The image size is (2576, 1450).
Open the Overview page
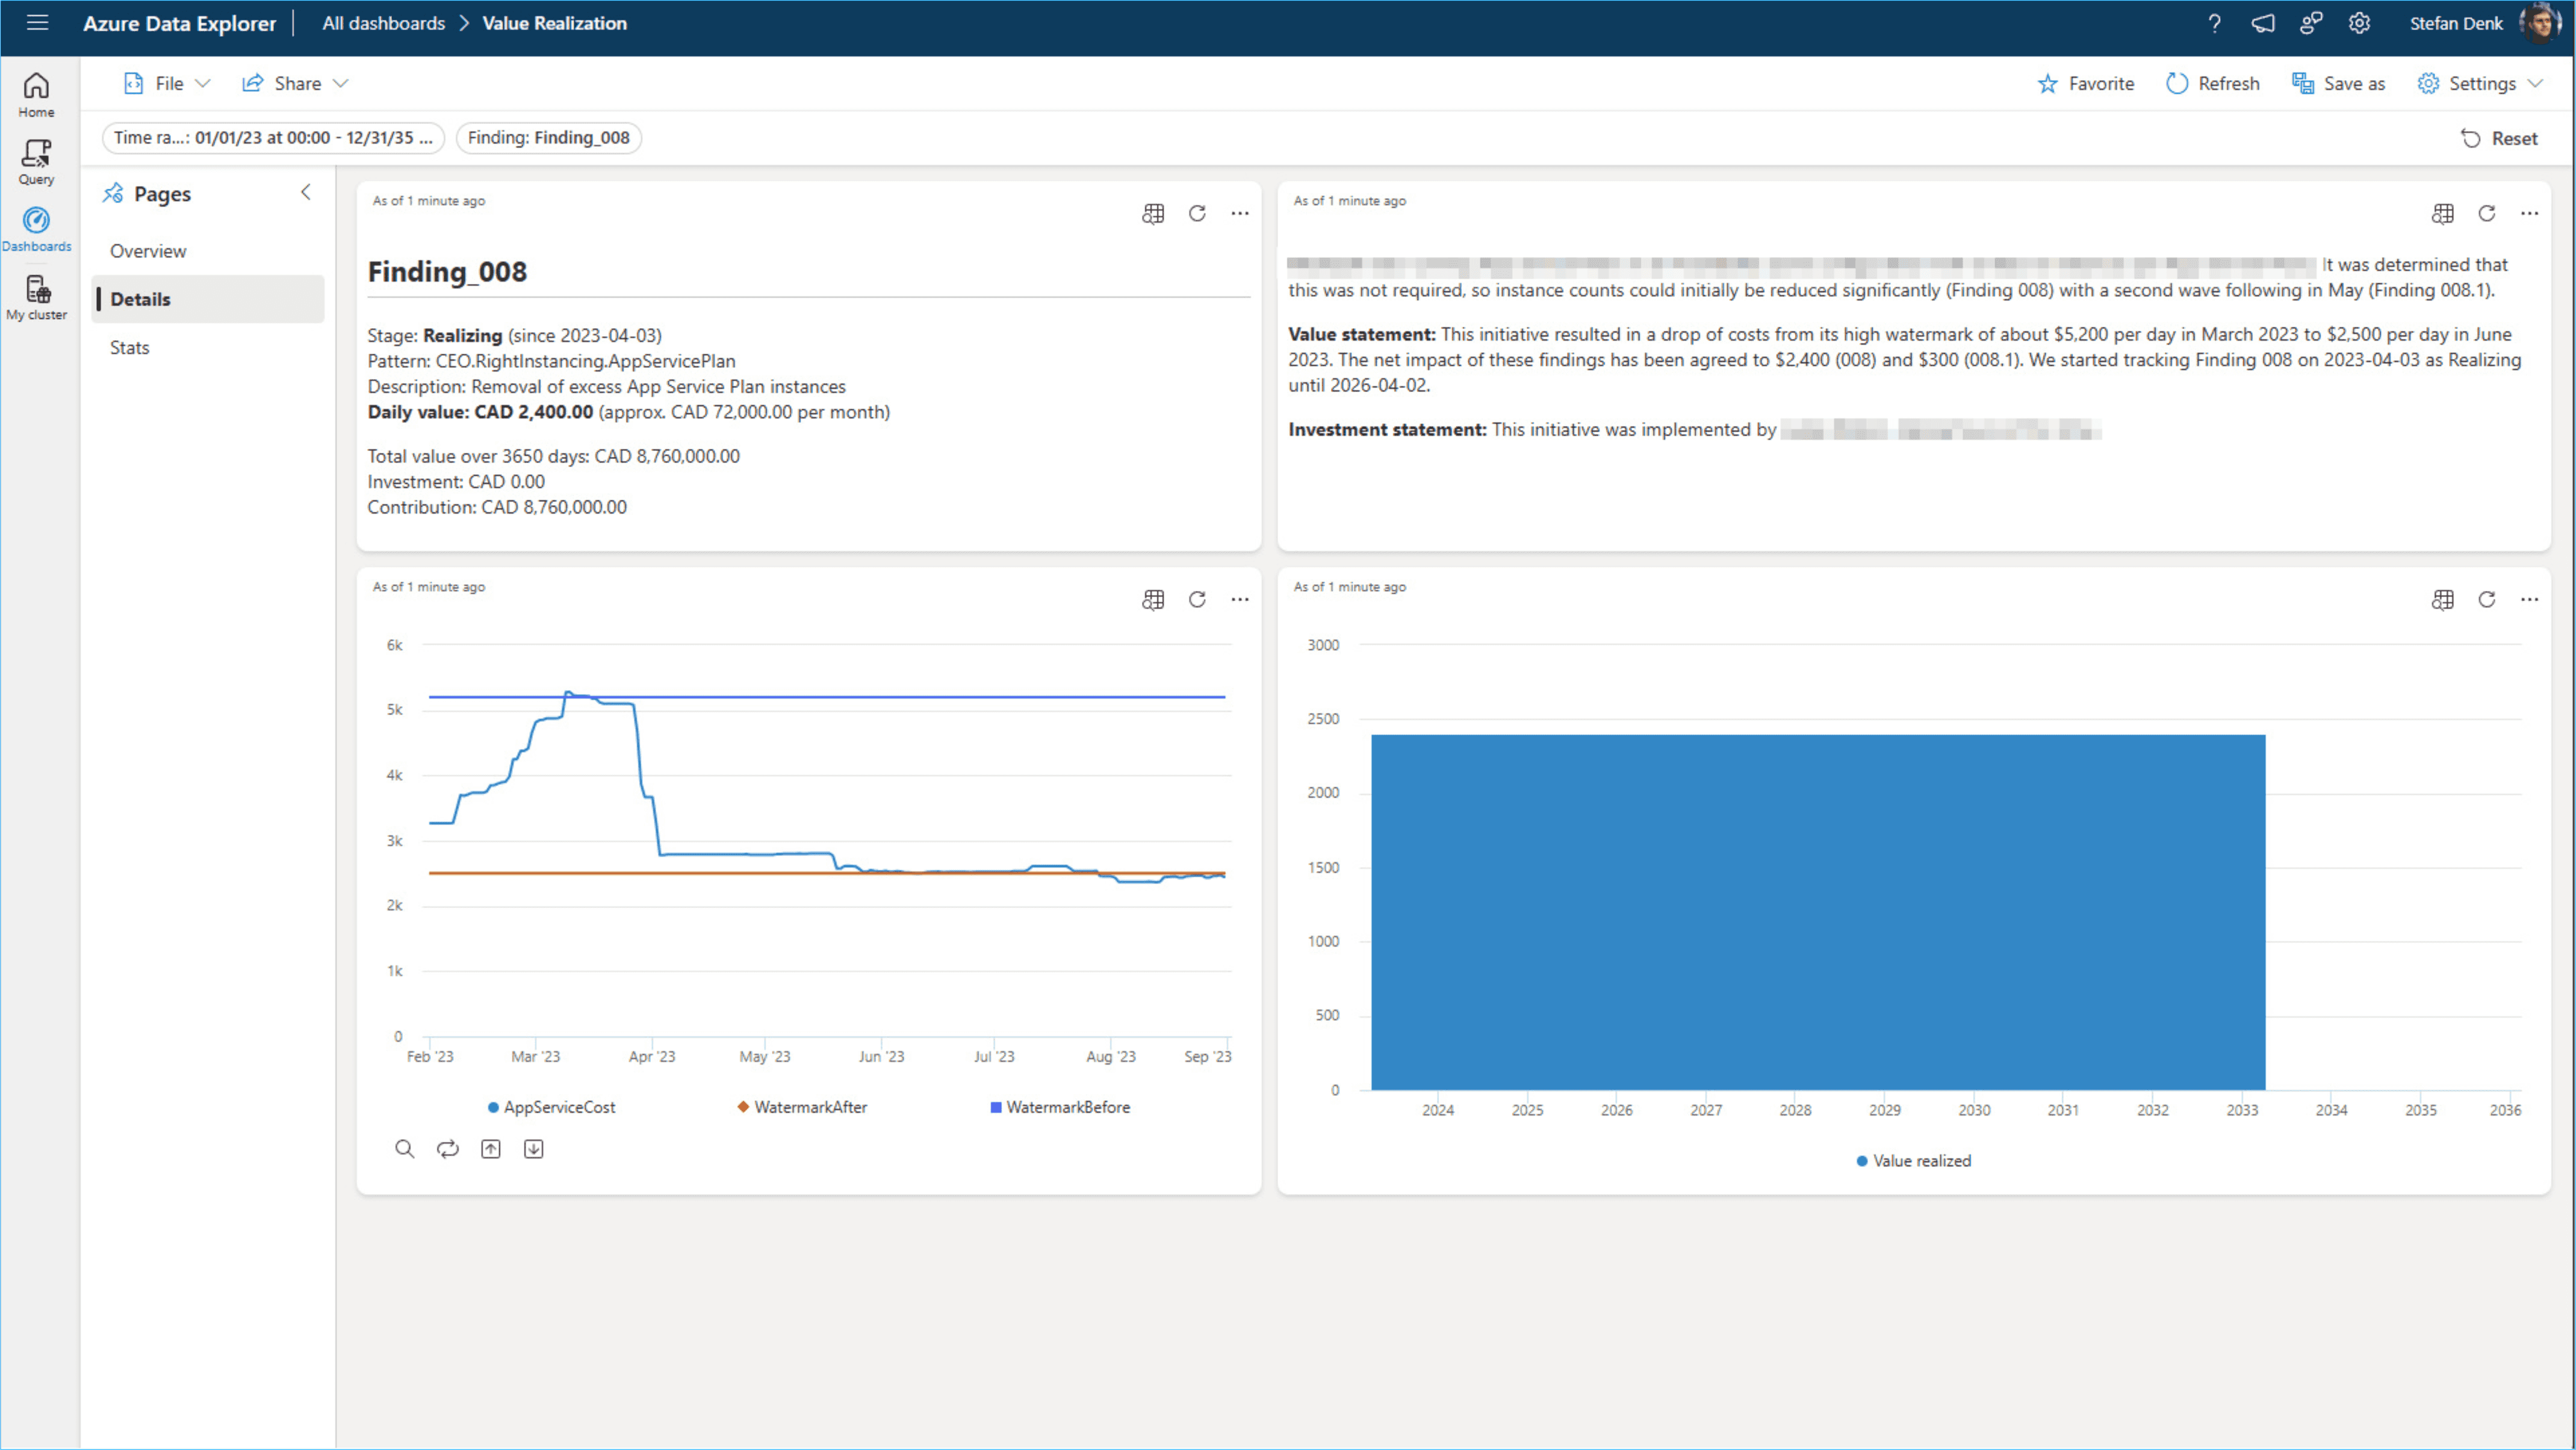pyautogui.click(x=147, y=250)
